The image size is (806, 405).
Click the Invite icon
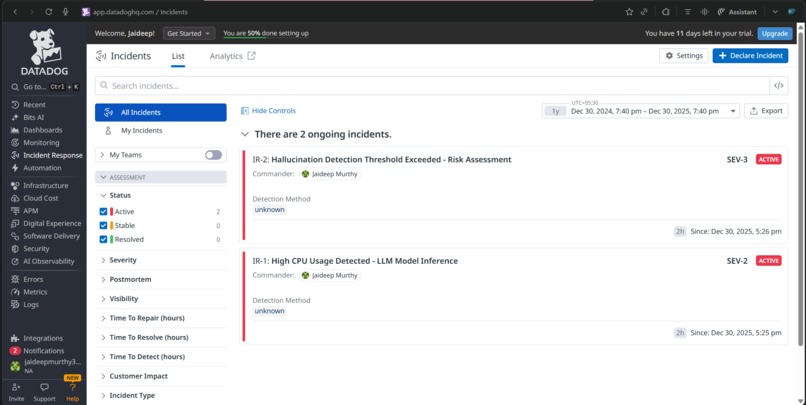point(16,388)
